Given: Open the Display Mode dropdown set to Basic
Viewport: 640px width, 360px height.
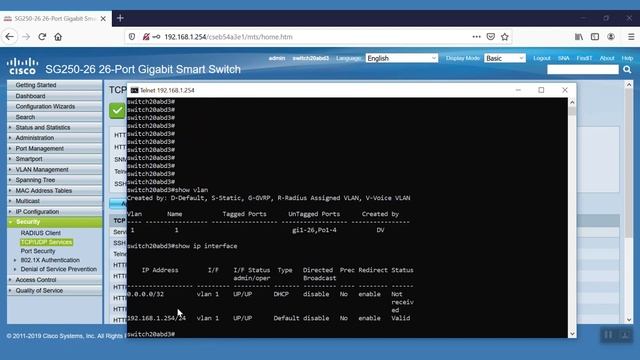Looking at the screenshot, I should point(505,58).
